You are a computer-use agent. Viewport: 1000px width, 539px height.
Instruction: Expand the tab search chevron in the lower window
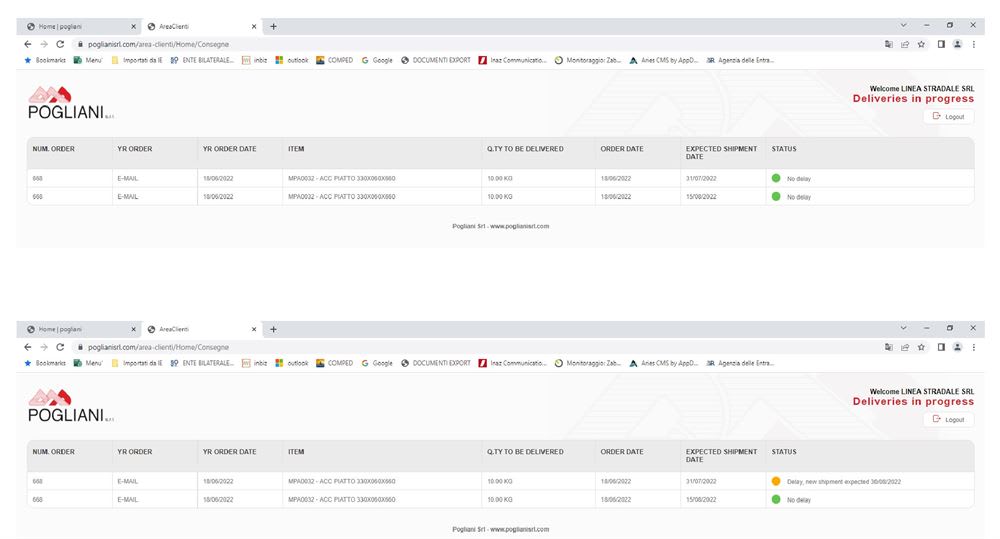903,328
